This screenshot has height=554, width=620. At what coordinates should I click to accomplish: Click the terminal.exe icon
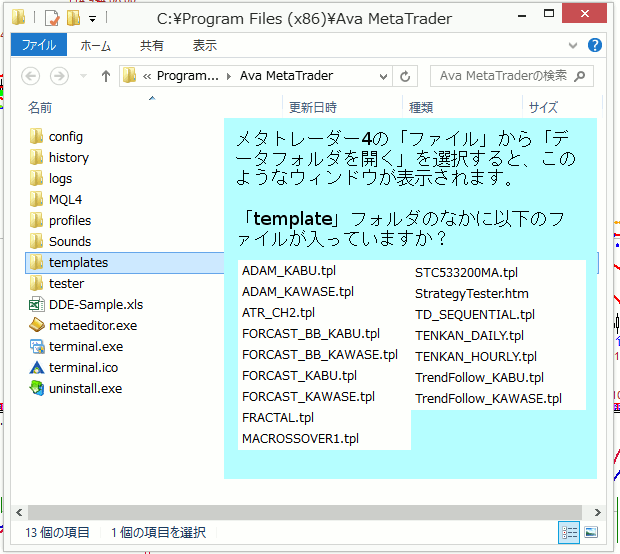coord(37,346)
